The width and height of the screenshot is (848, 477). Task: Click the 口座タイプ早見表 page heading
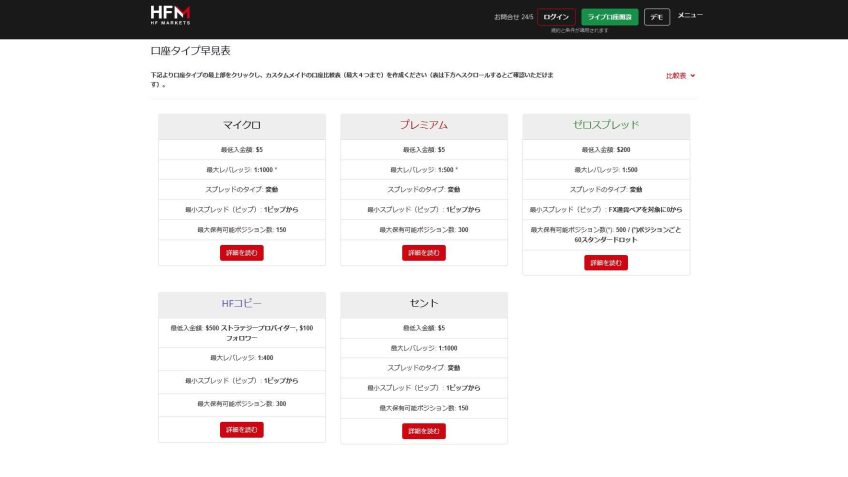(190, 51)
